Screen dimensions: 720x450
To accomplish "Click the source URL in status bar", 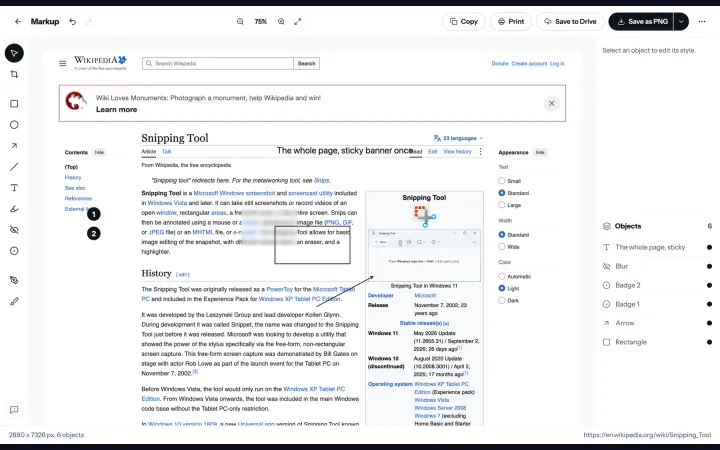I will coord(647,435).
